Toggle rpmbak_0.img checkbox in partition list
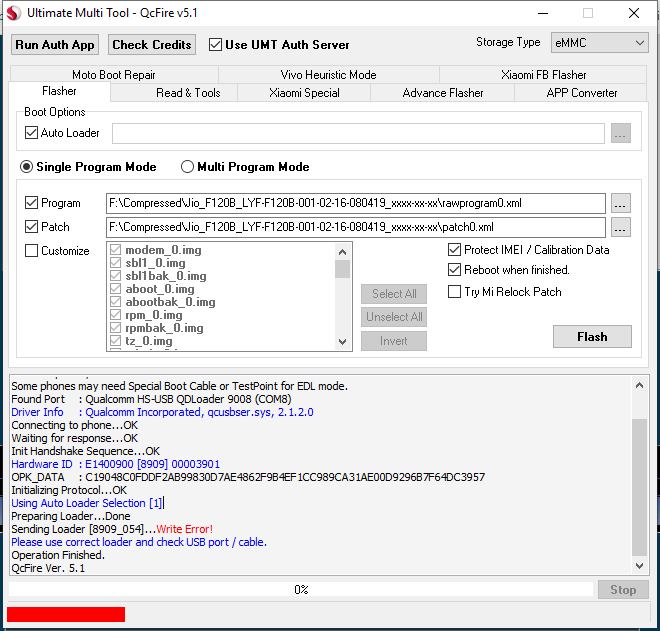This screenshot has height=631, width=660. 115,328
